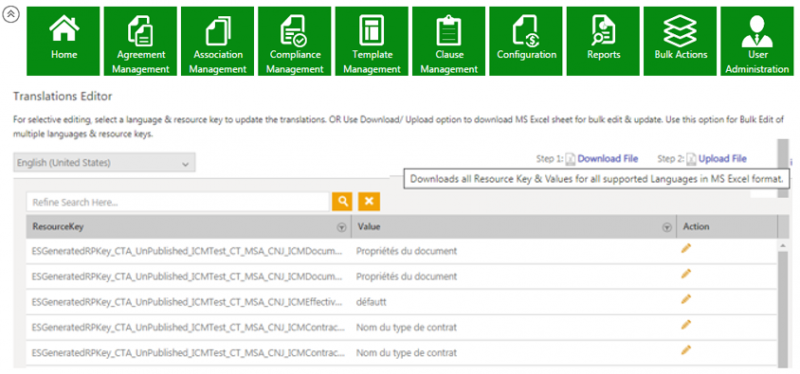Click the grid's vertical scrollbar up arrow

click(x=783, y=245)
